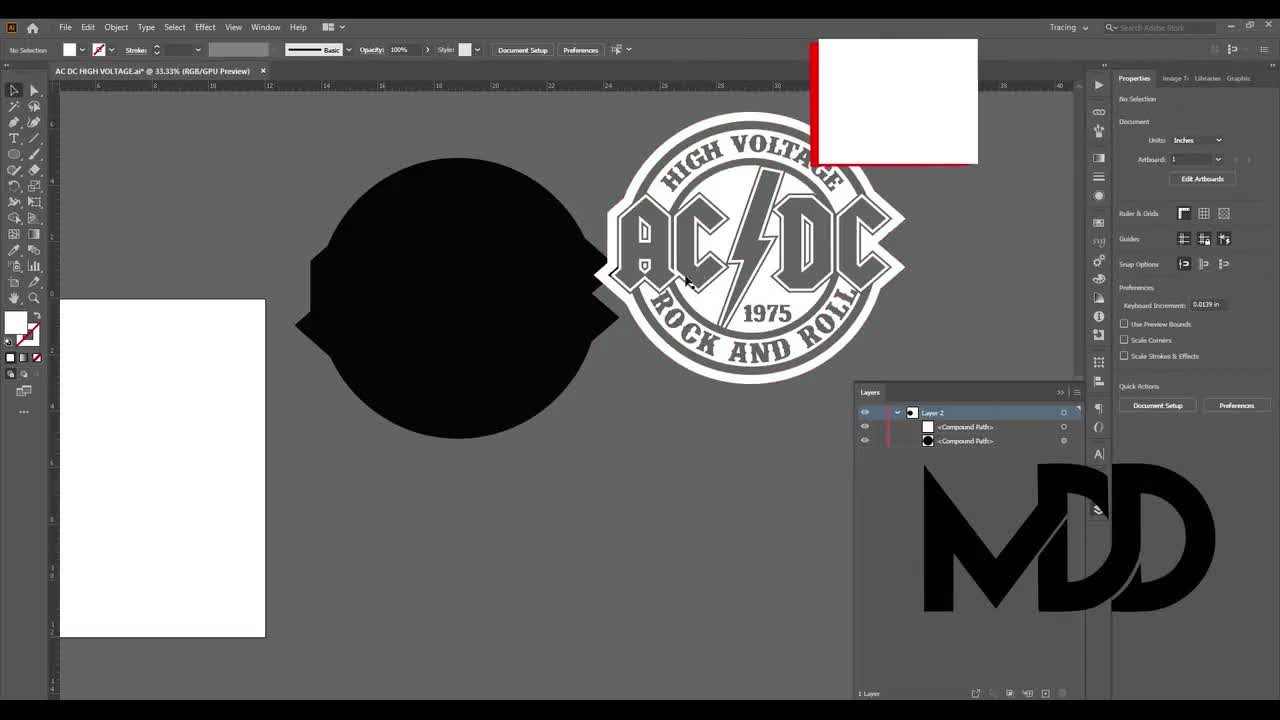Select the Free Transform tool
The image size is (1280, 720).
34,202
